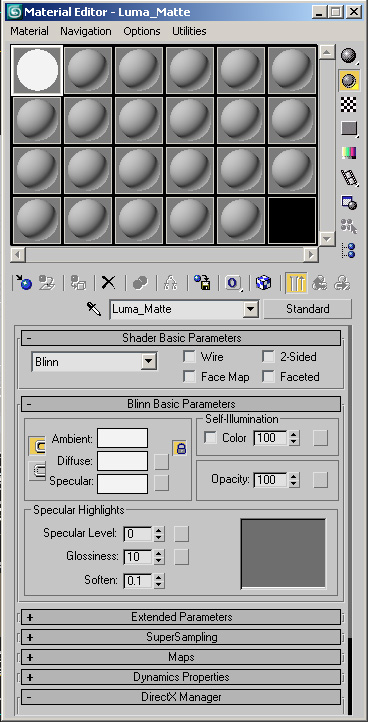Enable the Self-Illumination Color checkbox

point(210,438)
